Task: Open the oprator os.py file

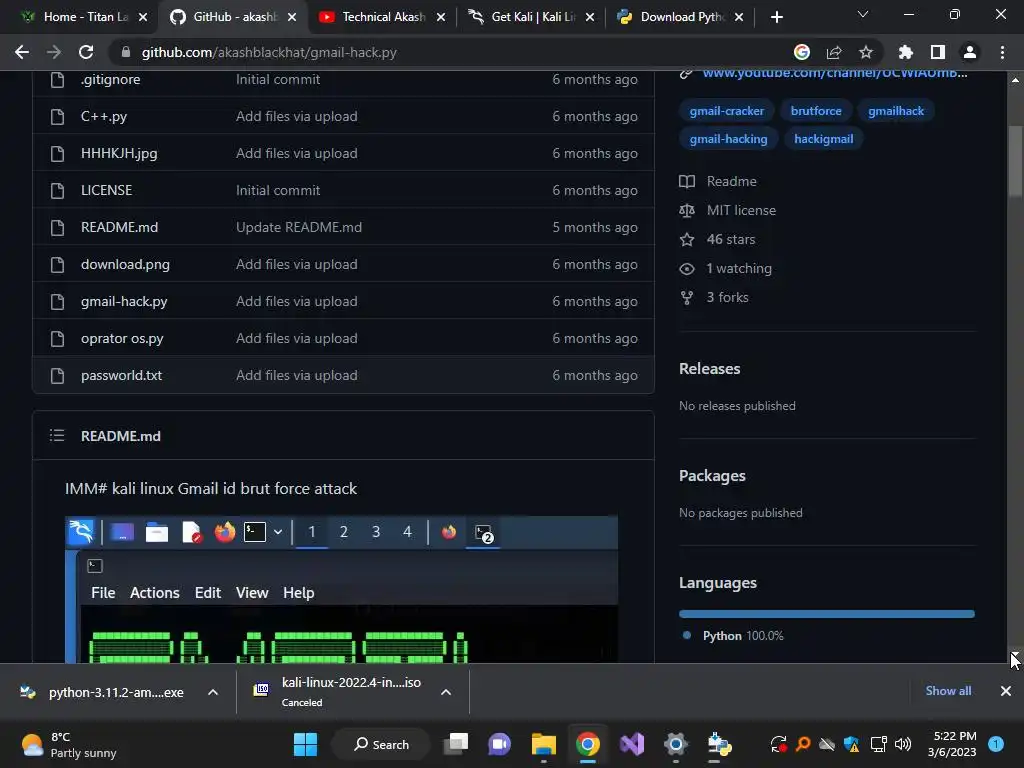Action: click(122, 338)
